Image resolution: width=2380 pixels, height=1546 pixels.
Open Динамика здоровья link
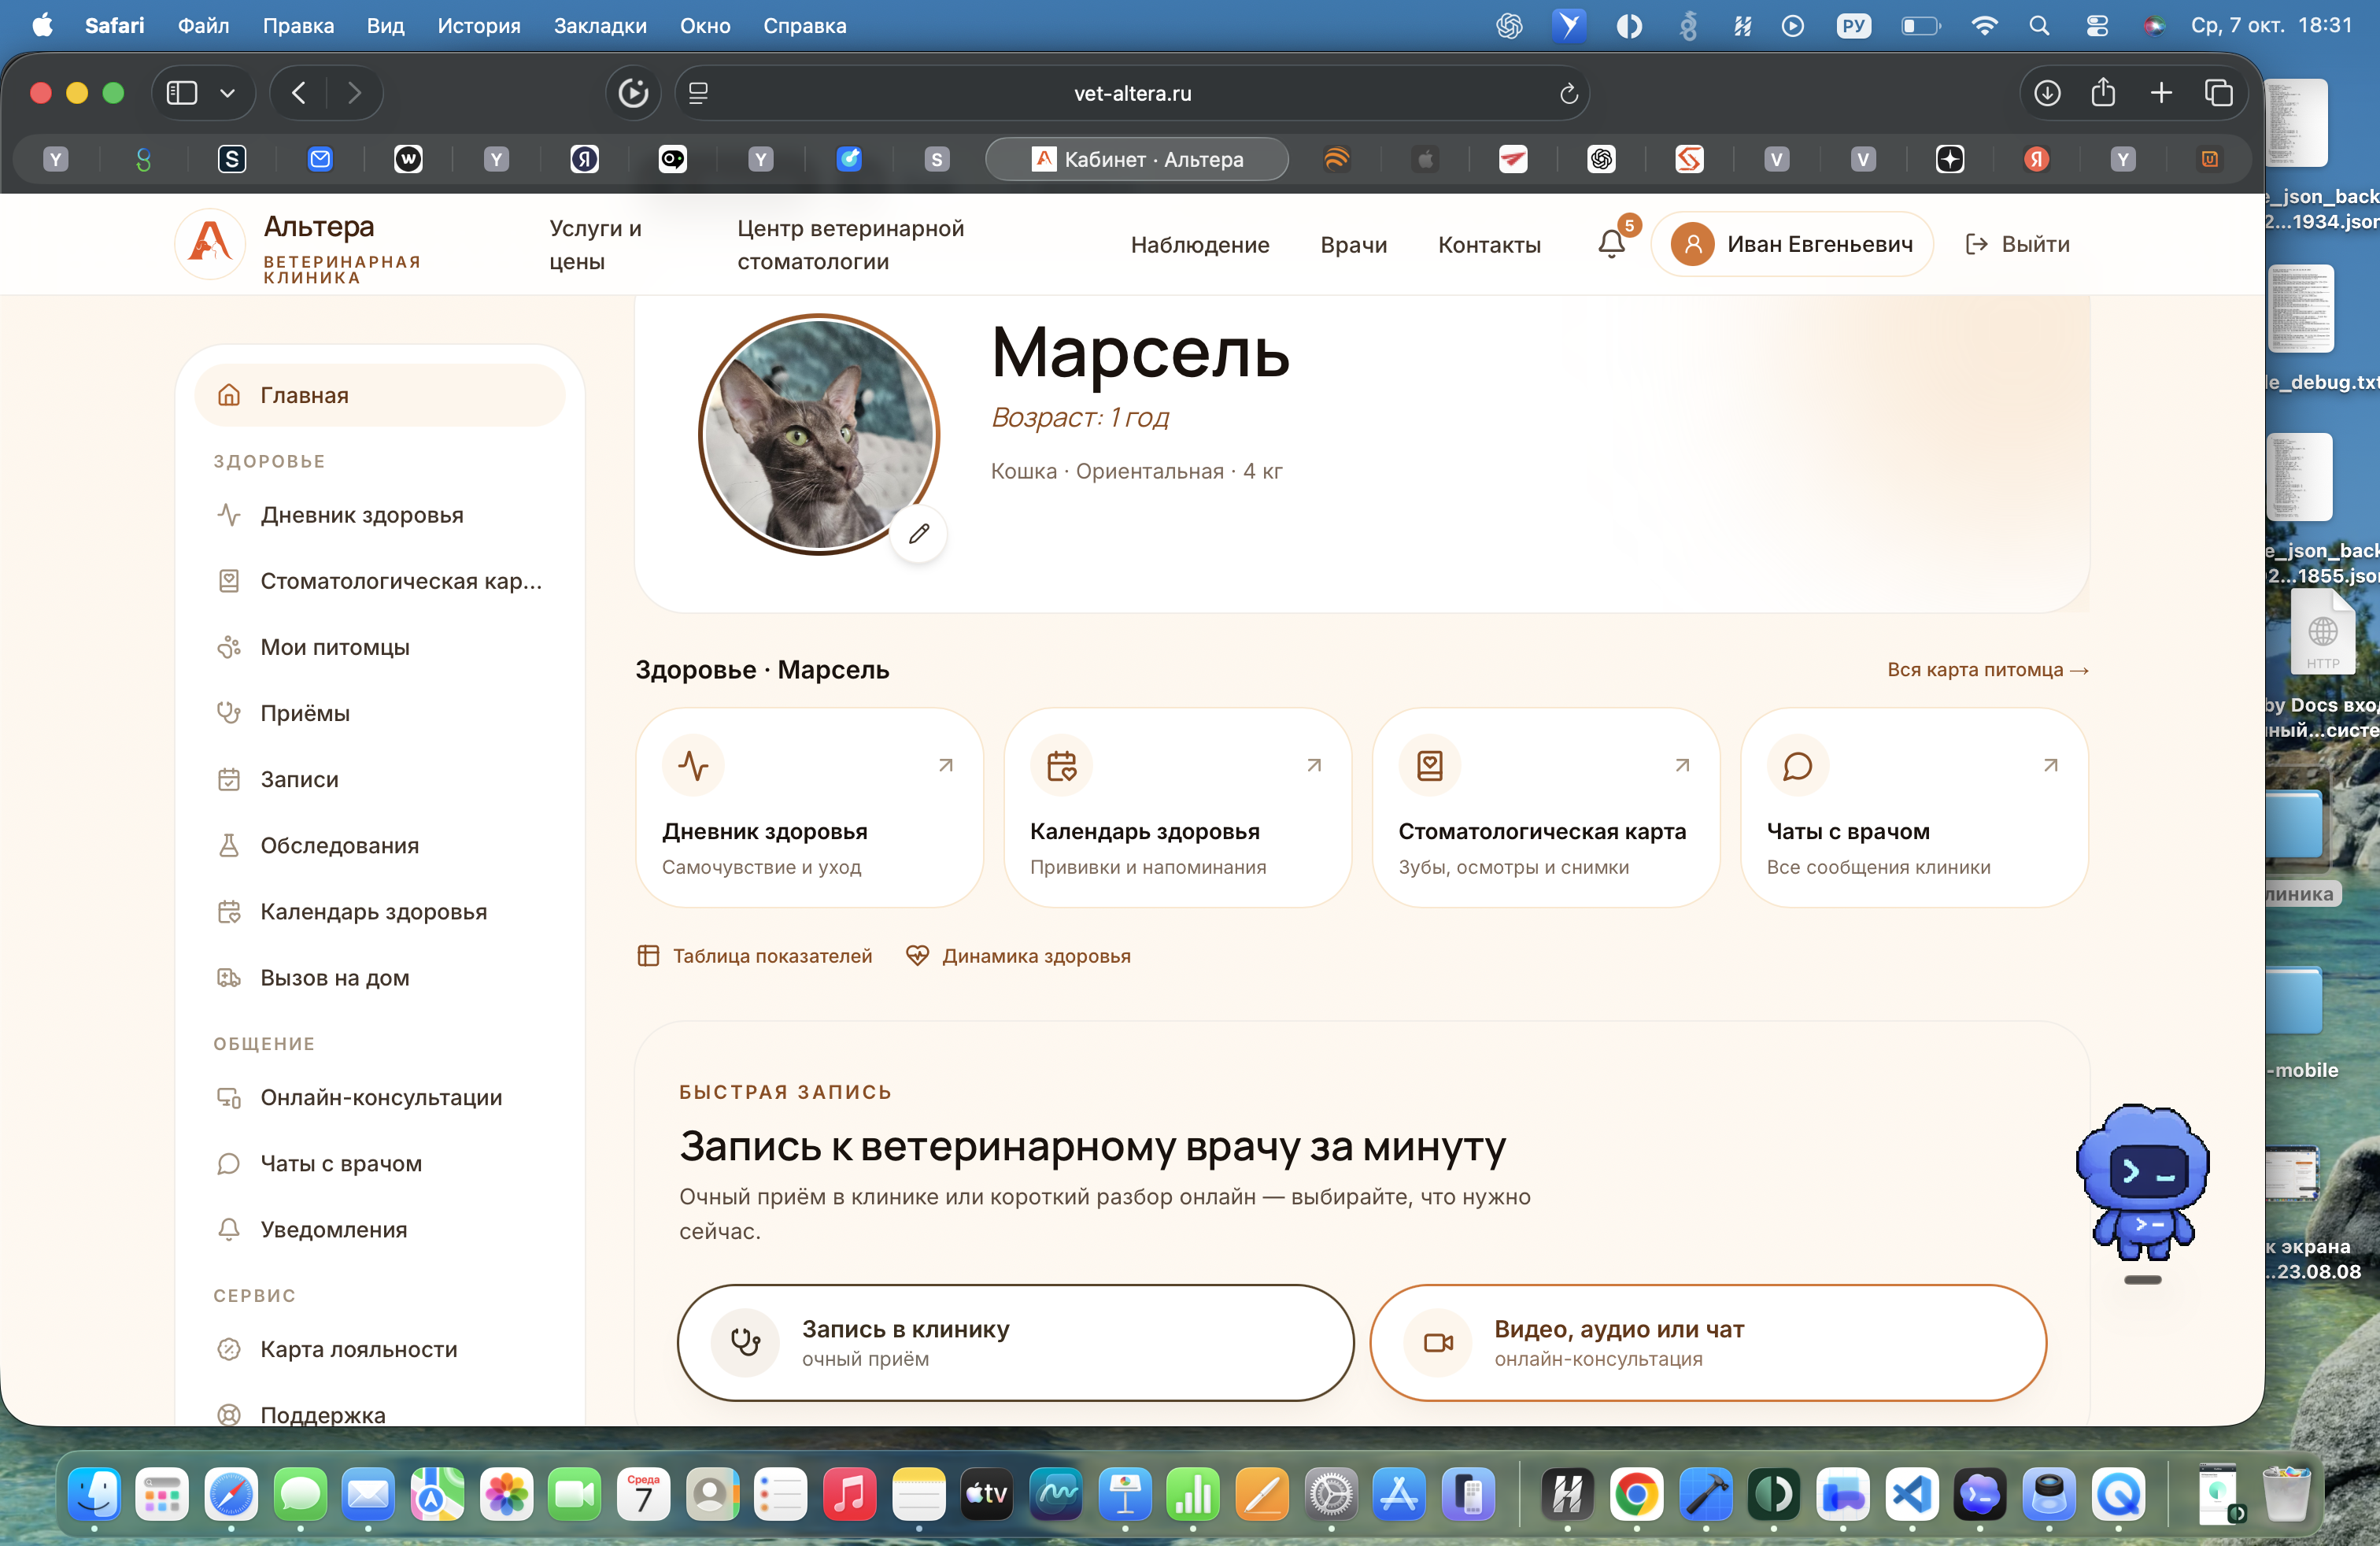(x=1018, y=955)
